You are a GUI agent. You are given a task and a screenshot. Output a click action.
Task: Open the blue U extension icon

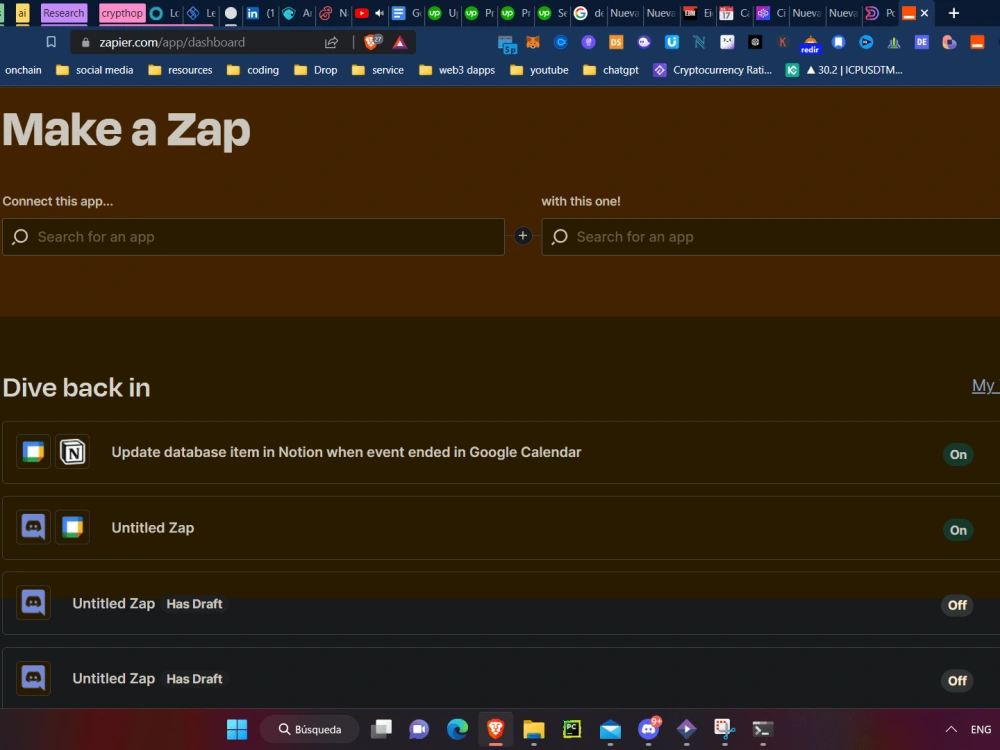[x=672, y=42]
